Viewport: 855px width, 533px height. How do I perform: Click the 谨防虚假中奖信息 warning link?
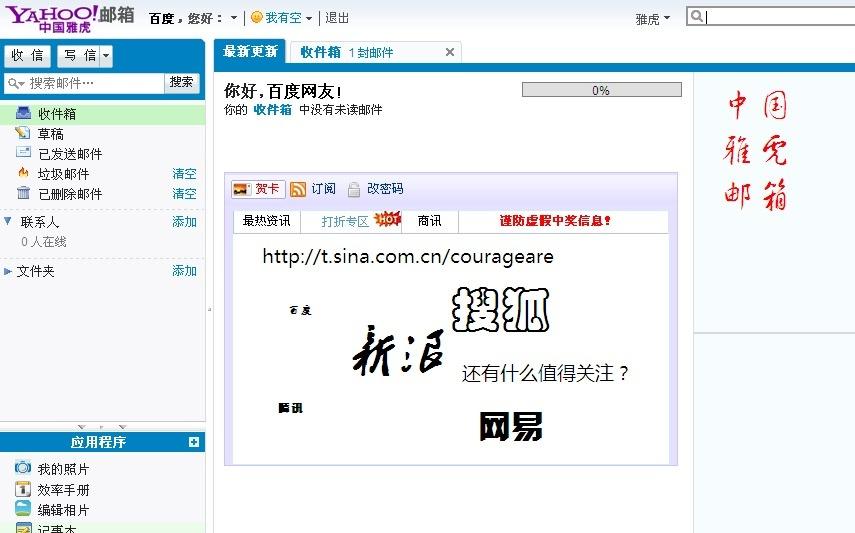tap(555, 220)
